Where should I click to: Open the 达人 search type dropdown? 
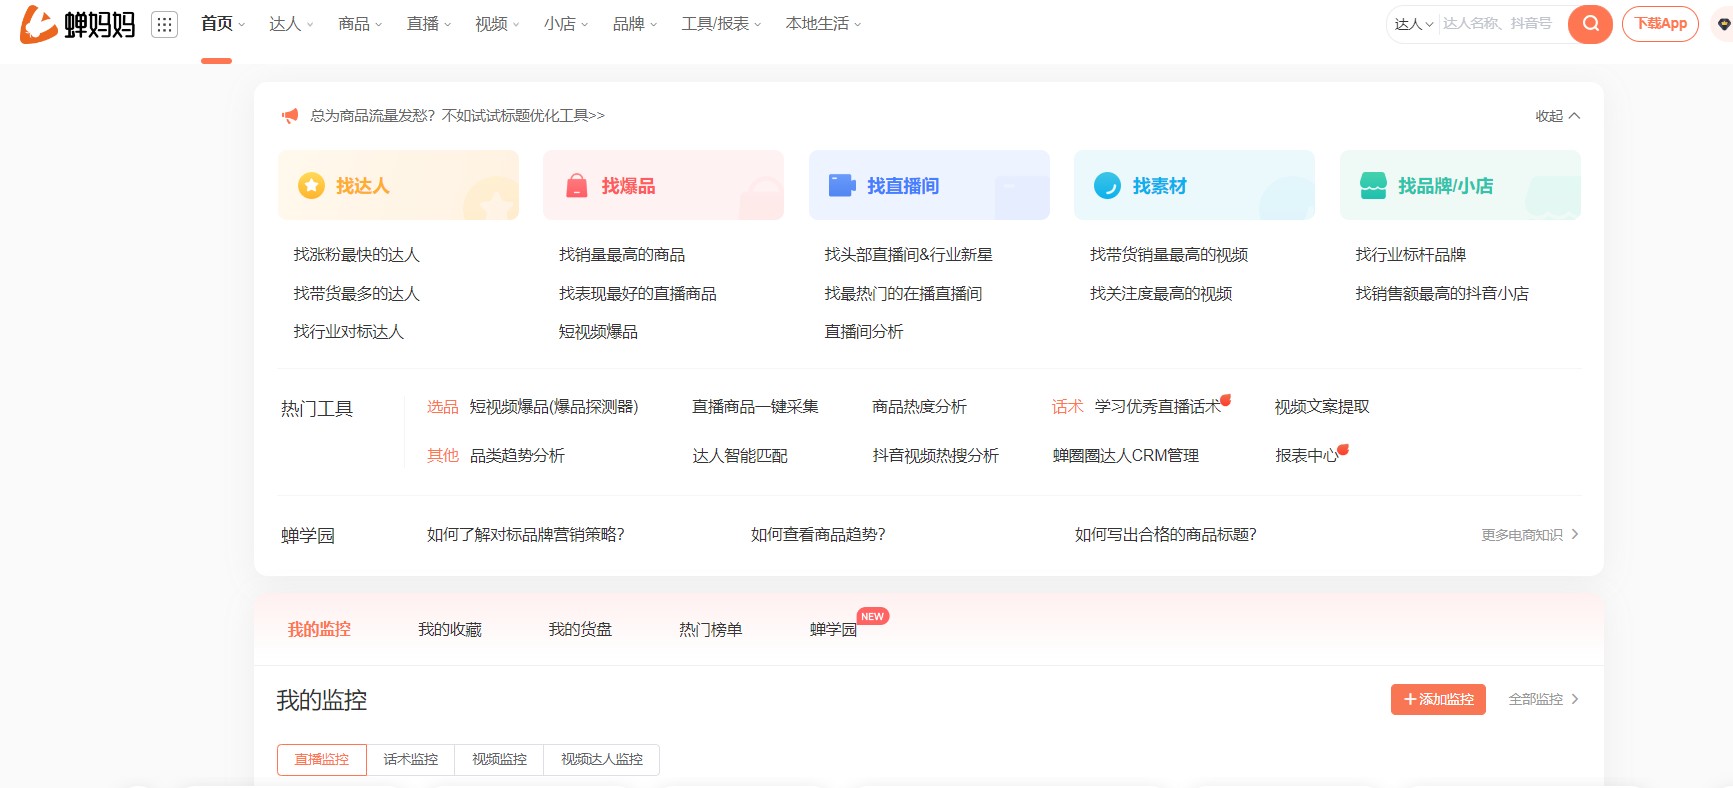tap(1414, 24)
